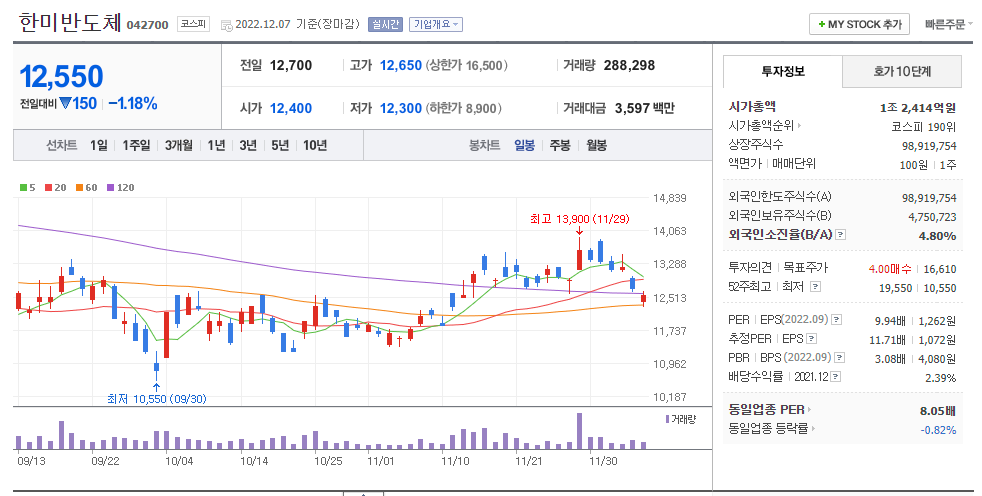Expand 시가총액순위 arrow link
Image resolution: width=982 pixels, height=496 pixels.
[800, 126]
